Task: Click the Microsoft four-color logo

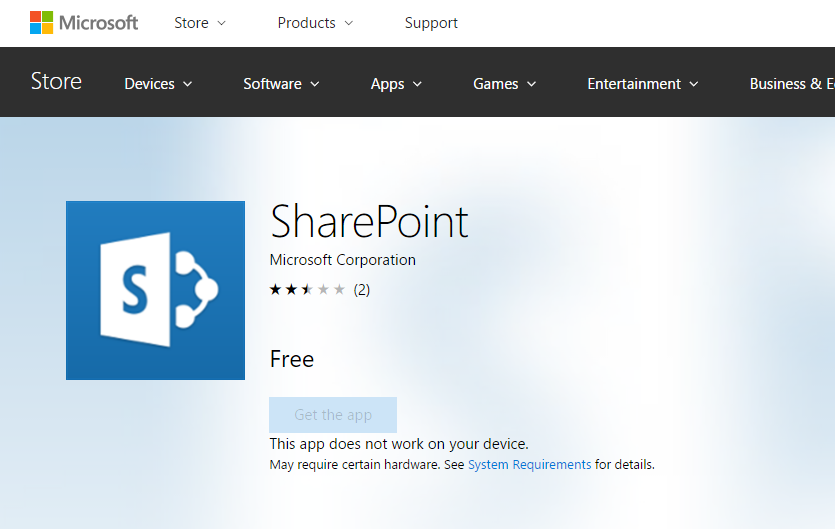Action: (x=42, y=23)
